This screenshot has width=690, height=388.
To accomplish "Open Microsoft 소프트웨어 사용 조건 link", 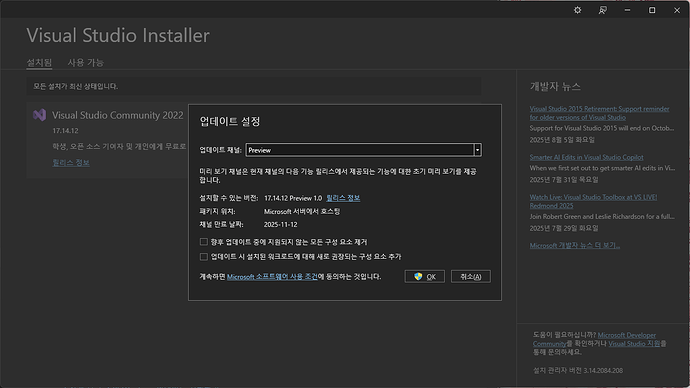I will click(x=272, y=277).
